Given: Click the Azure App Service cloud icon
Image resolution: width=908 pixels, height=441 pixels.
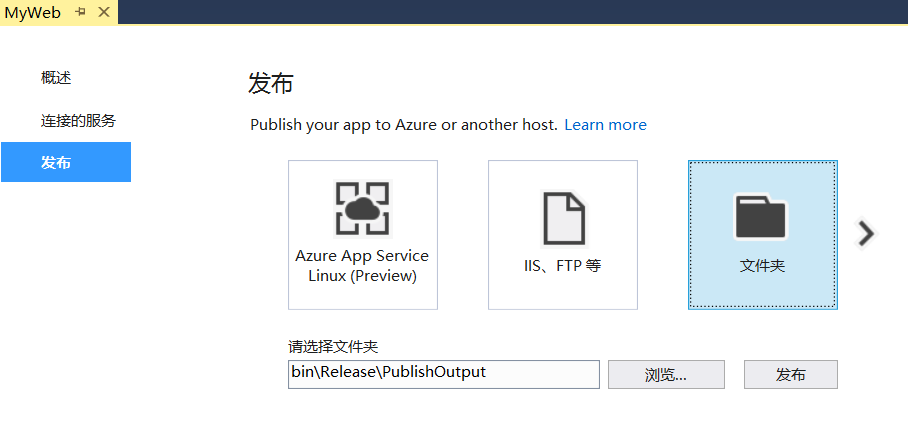Looking at the screenshot, I should click(x=362, y=208).
